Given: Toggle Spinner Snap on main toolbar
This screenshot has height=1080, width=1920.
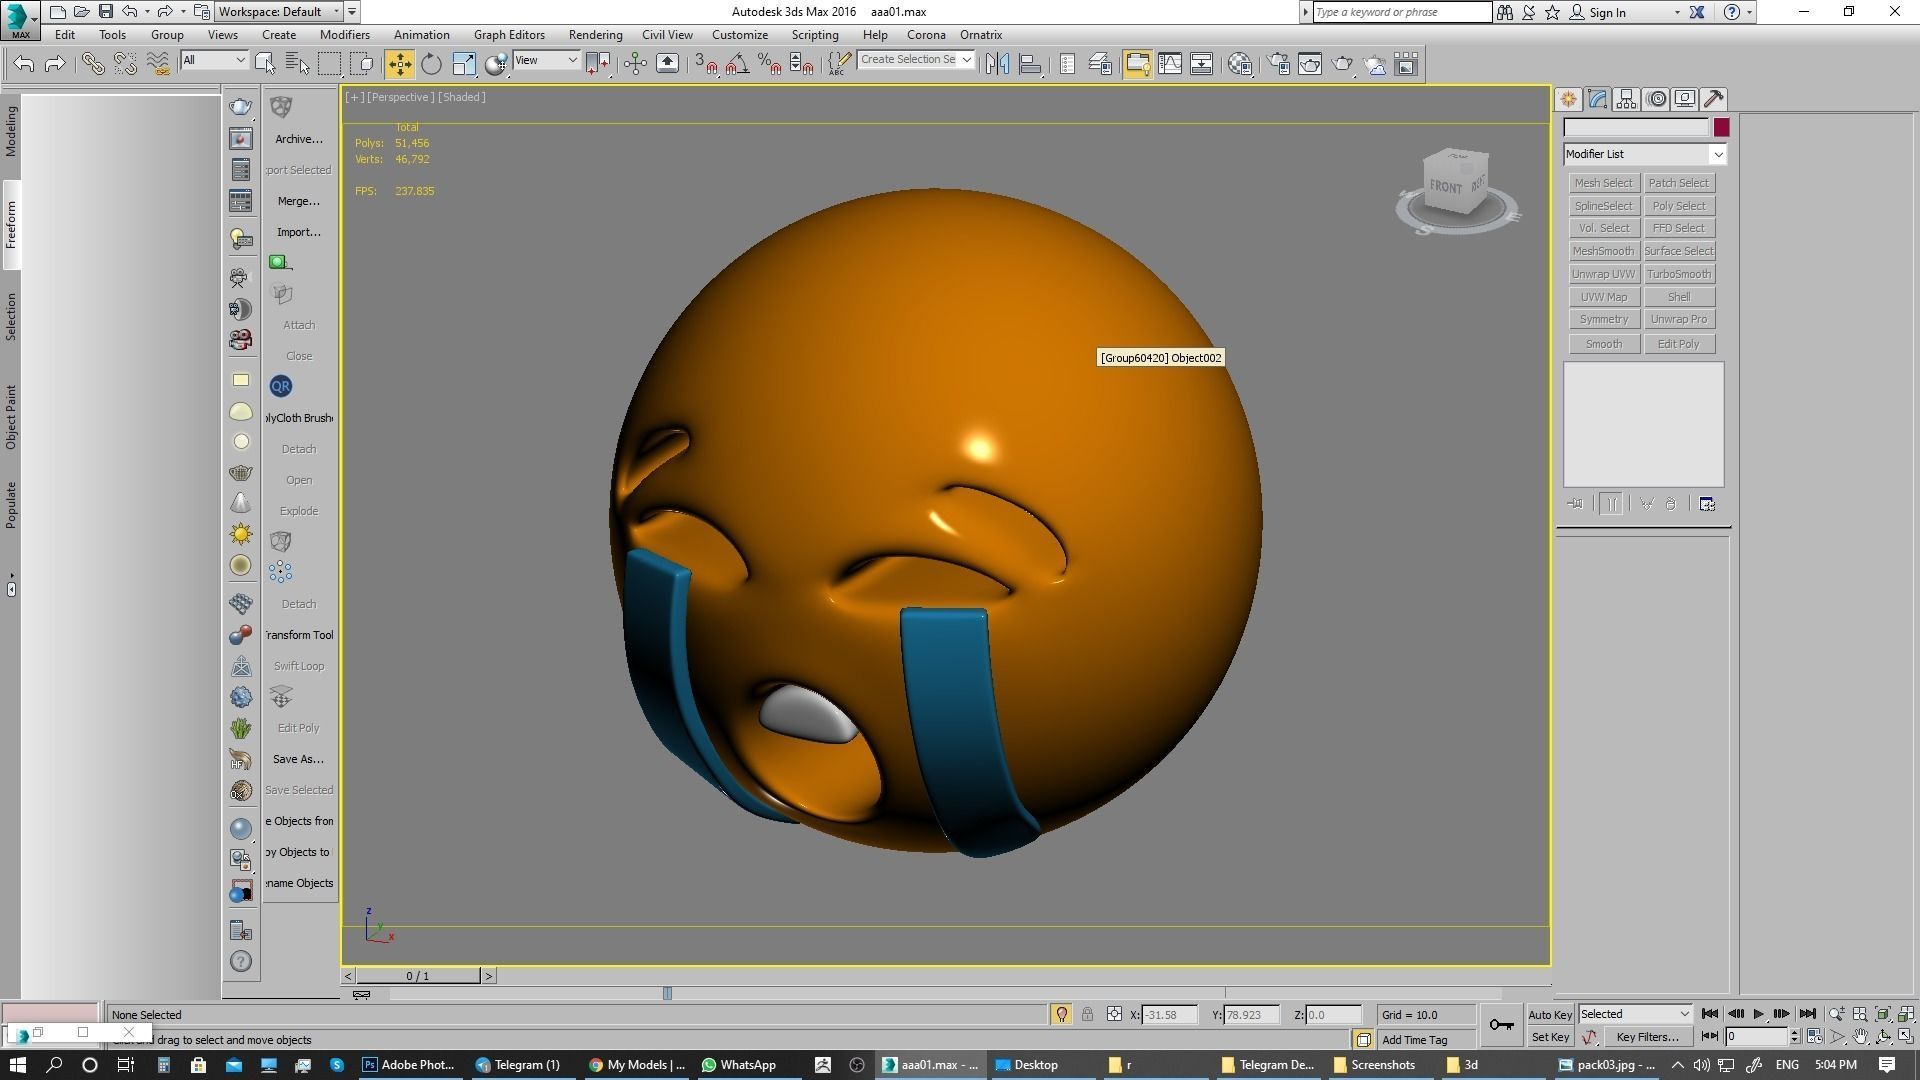Looking at the screenshot, I should [801, 64].
